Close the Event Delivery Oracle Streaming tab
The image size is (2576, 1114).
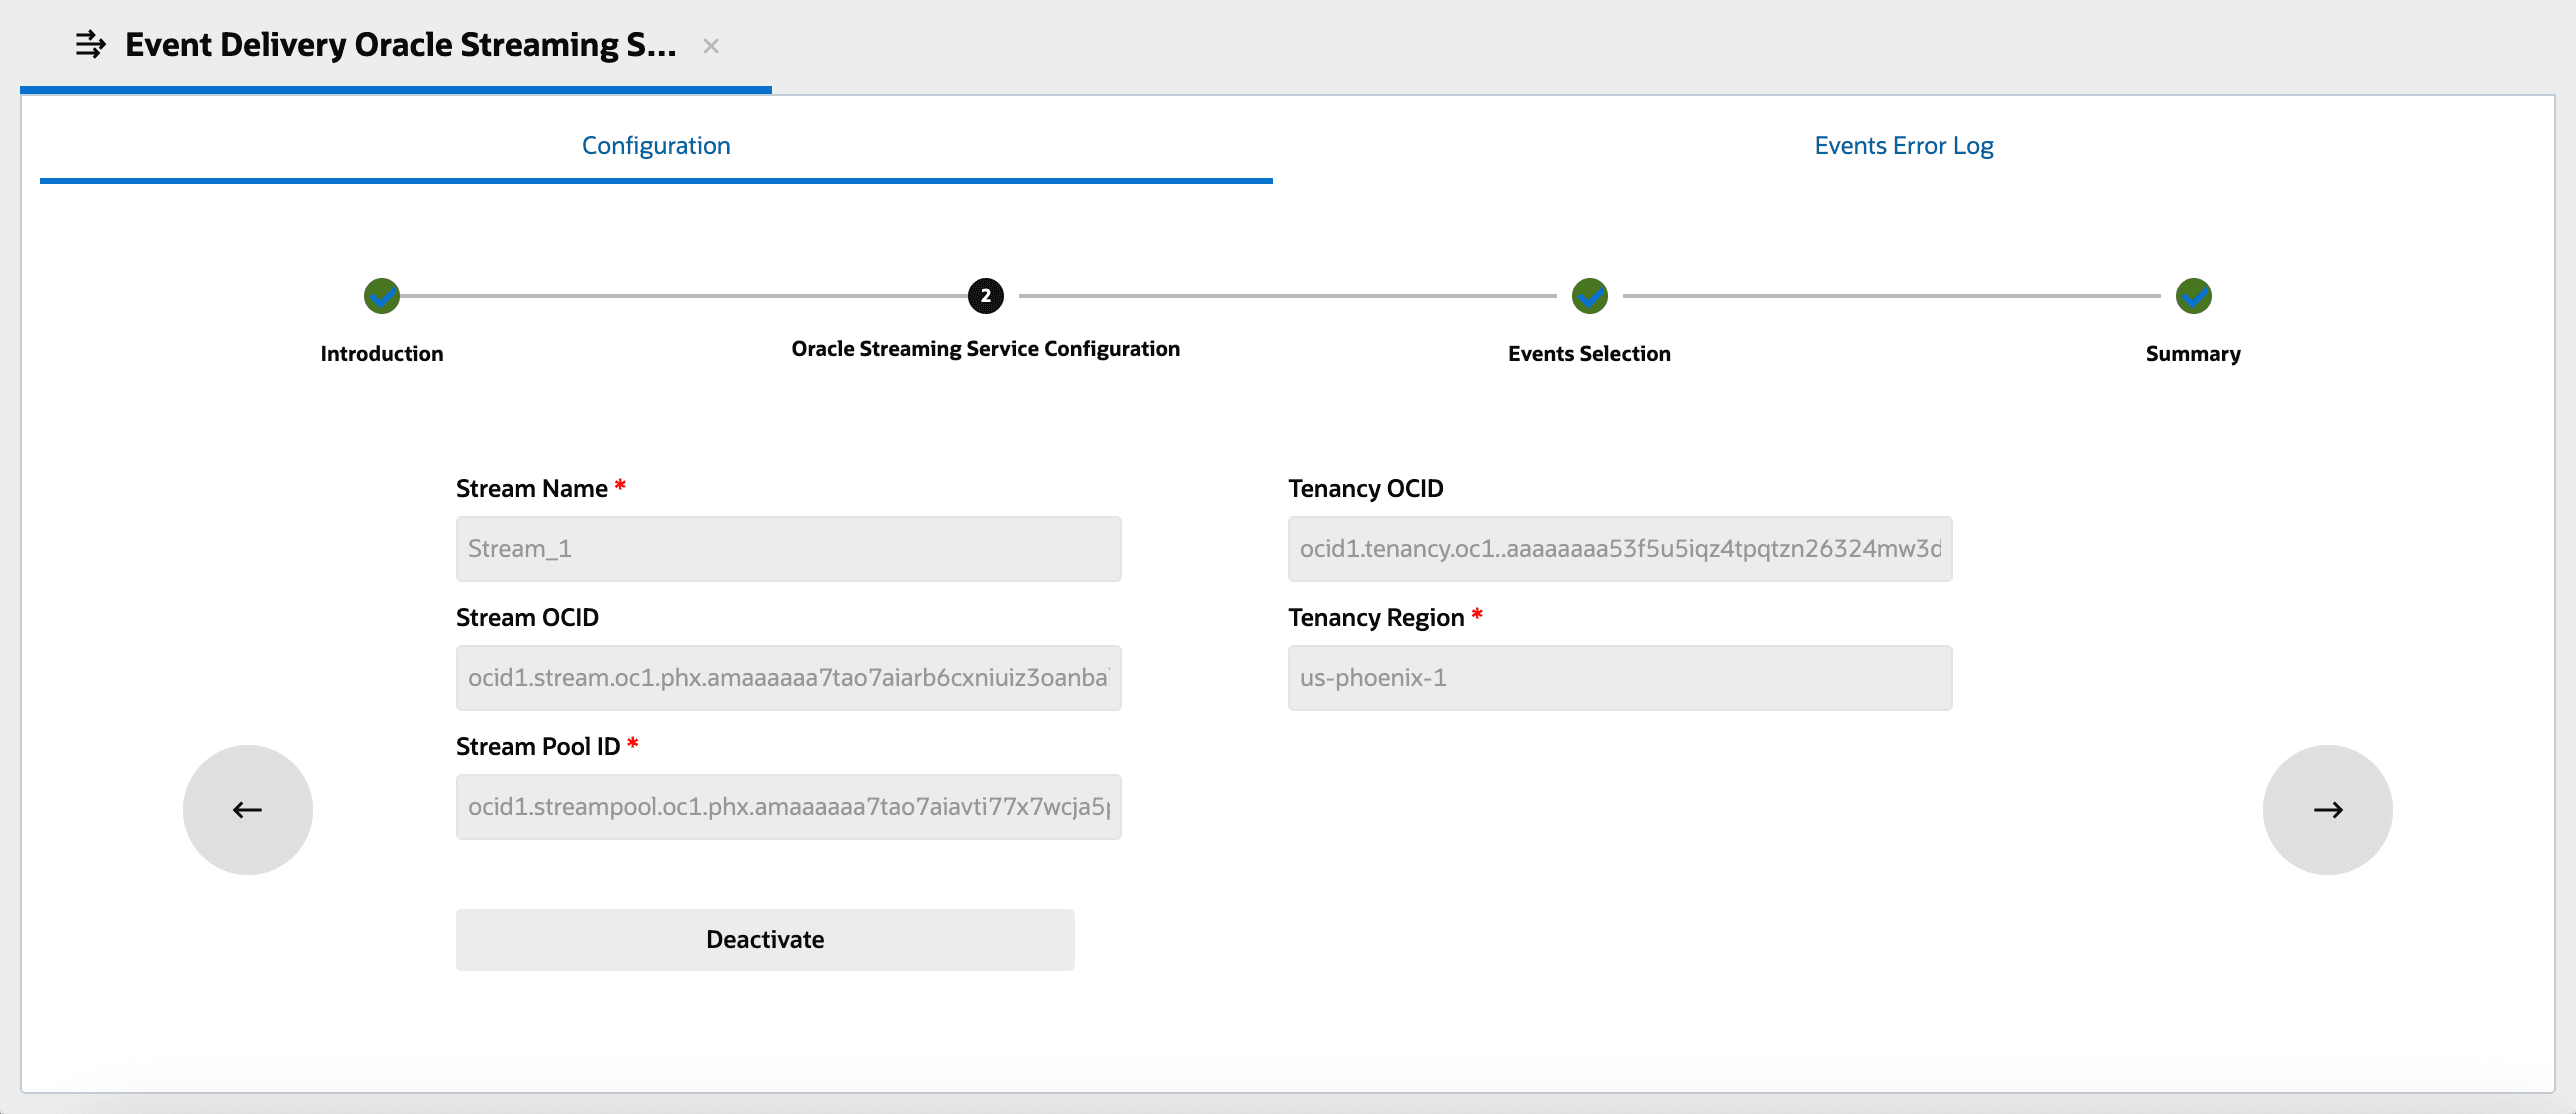[x=711, y=46]
